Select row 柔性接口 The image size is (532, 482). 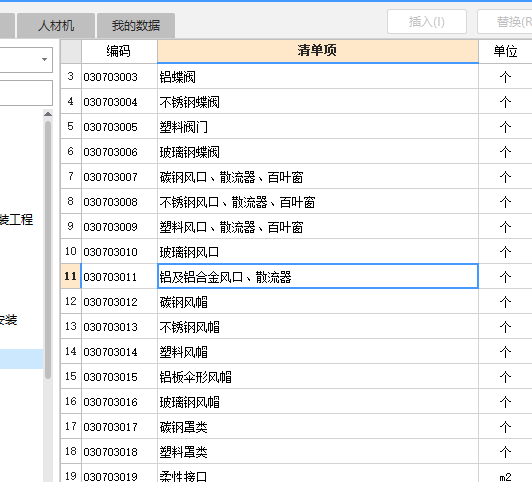pyautogui.click(x=318, y=474)
